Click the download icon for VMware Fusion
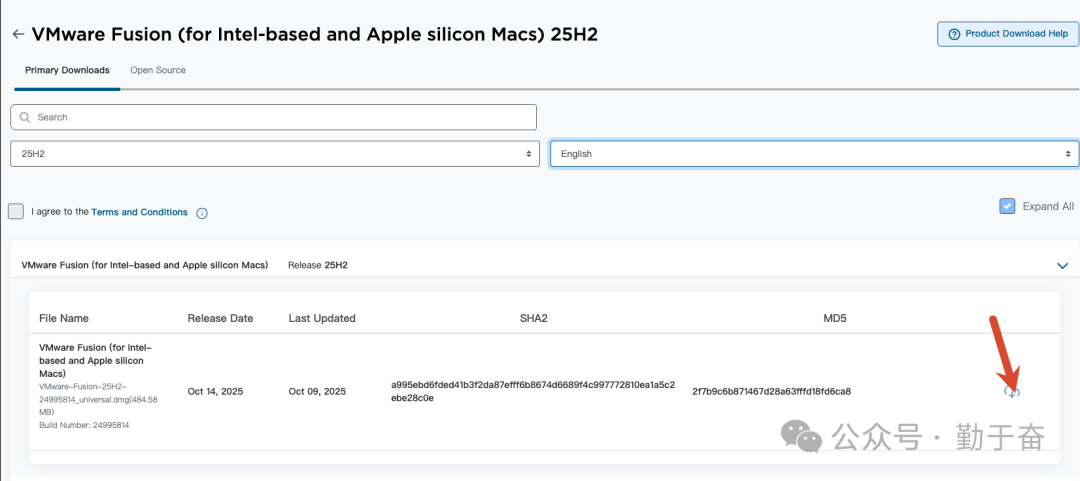The height and width of the screenshot is (481, 1080). 1012,392
